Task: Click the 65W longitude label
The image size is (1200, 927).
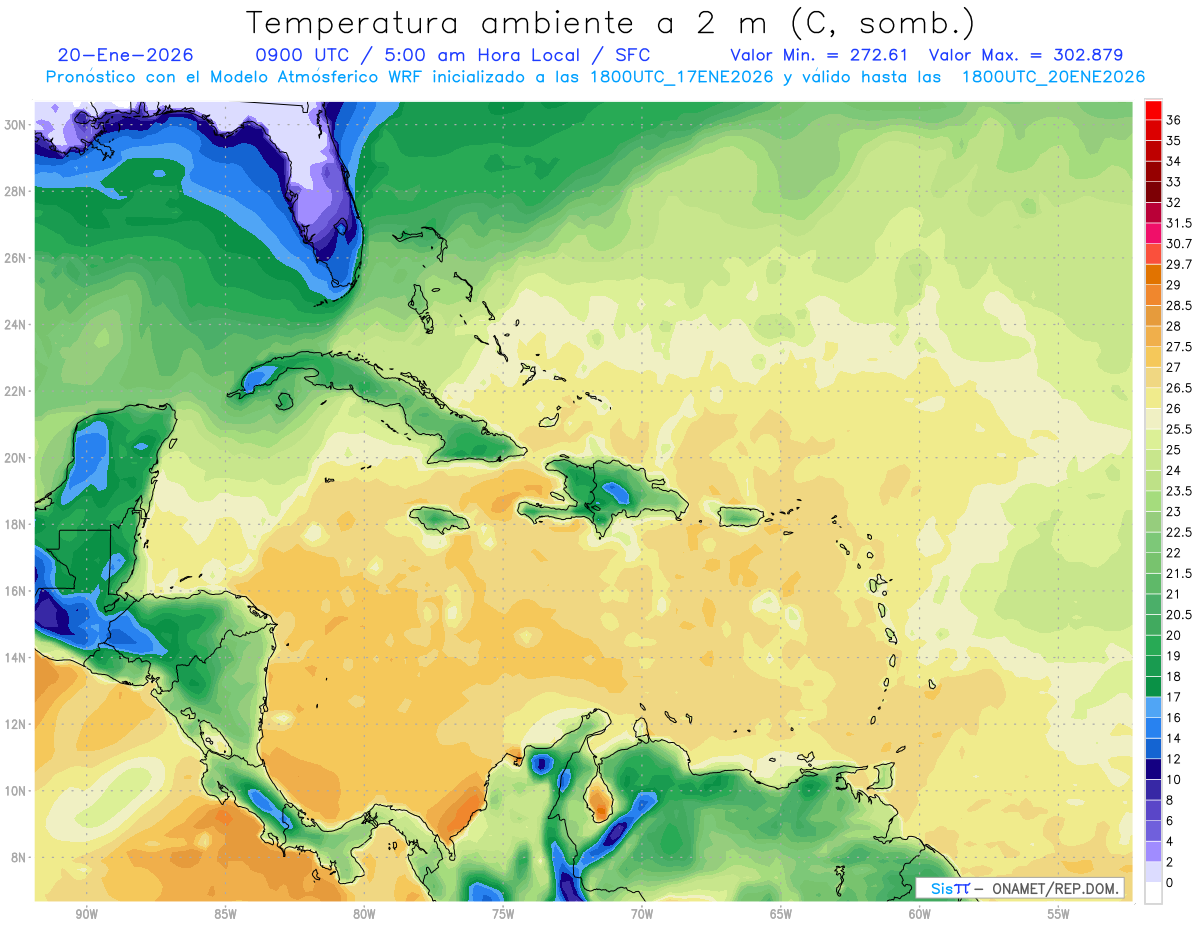Action: [781, 914]
